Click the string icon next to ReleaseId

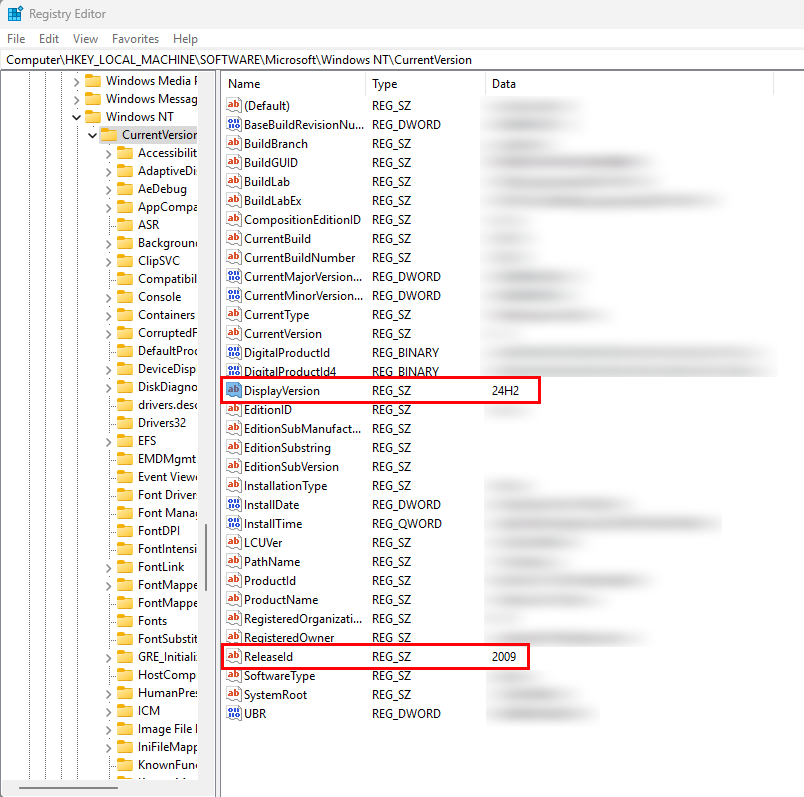(234, 657)
